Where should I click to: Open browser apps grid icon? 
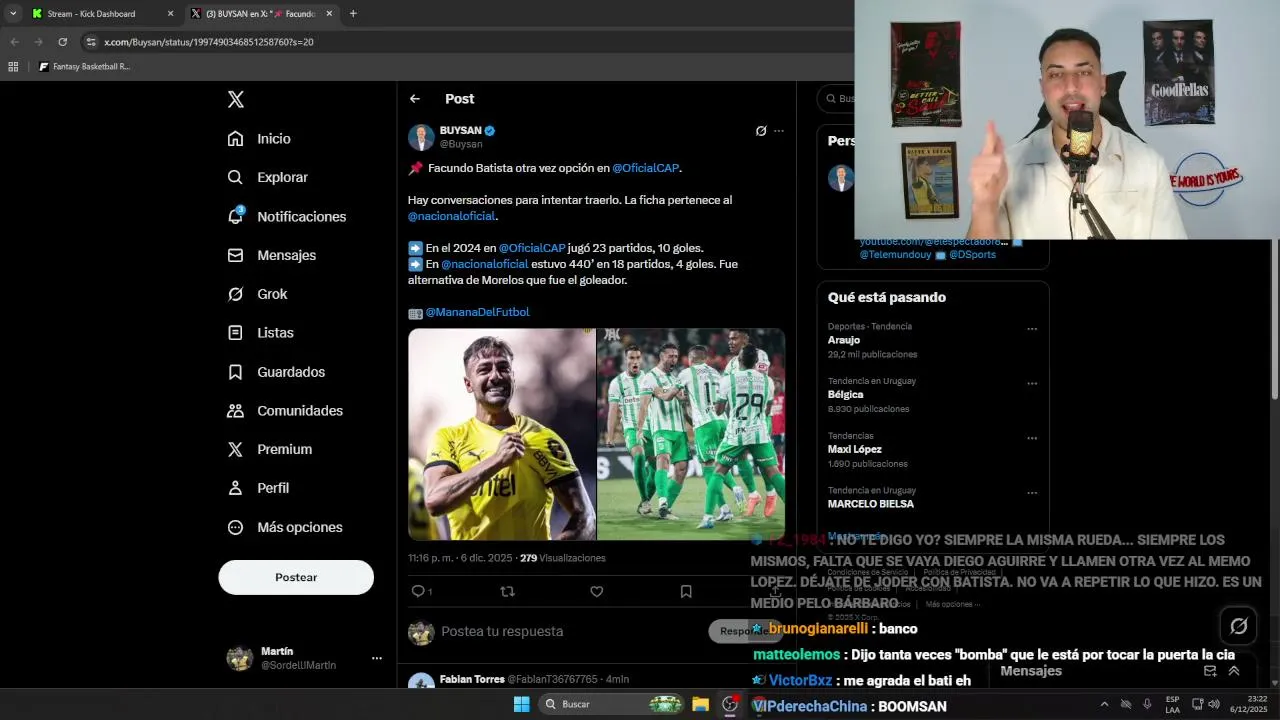pos(13,67)
